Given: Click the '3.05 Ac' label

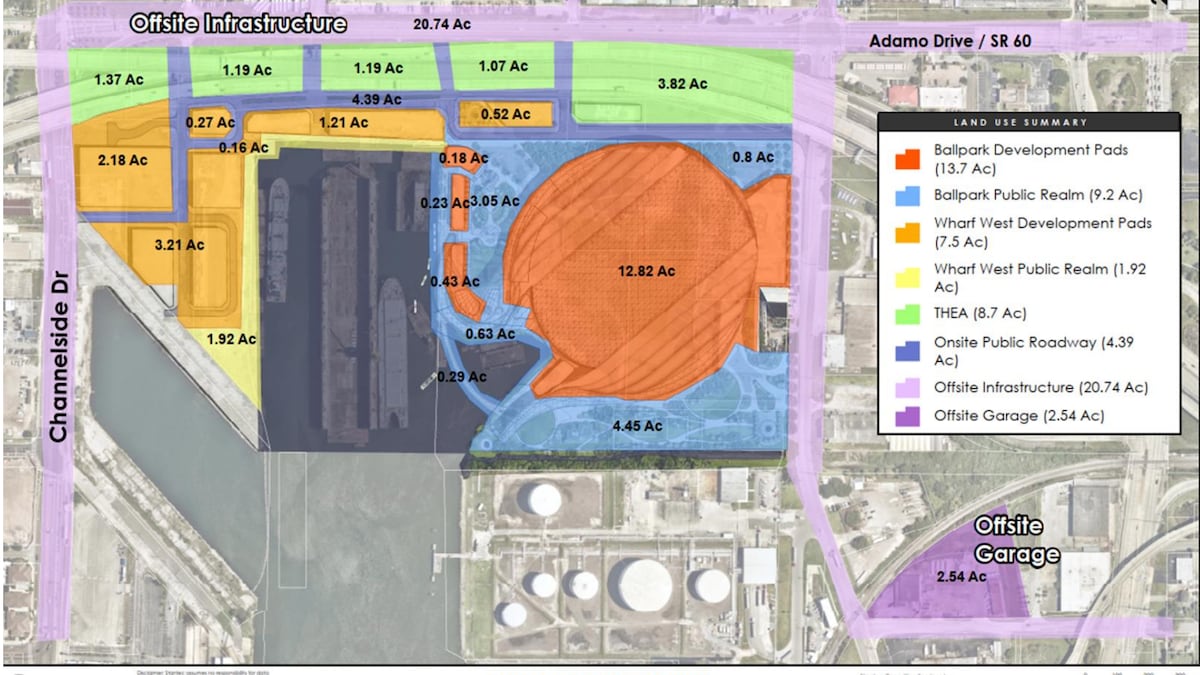Looking at the screenshot, I should [495, 202].
